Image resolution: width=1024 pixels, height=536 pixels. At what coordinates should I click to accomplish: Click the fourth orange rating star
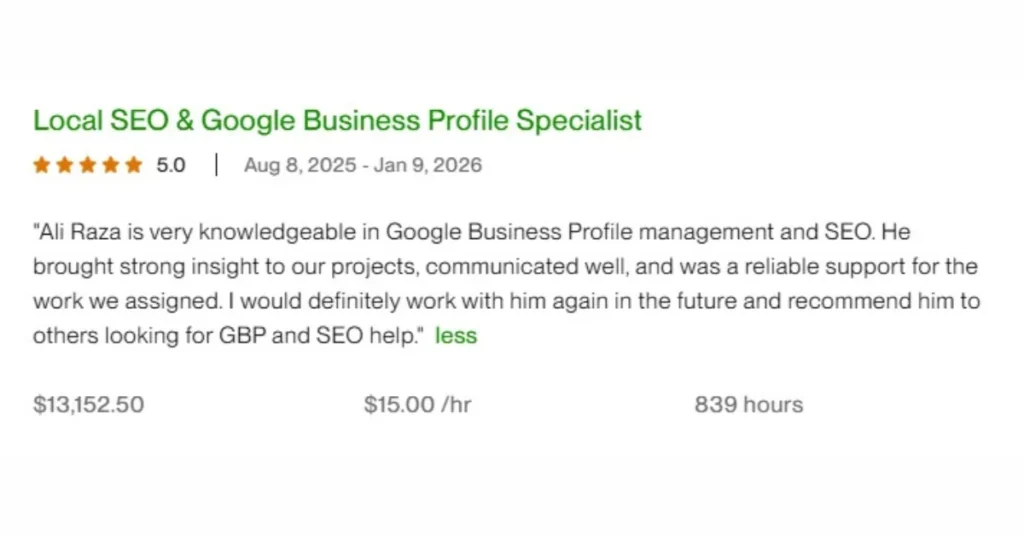pos(110,165)
